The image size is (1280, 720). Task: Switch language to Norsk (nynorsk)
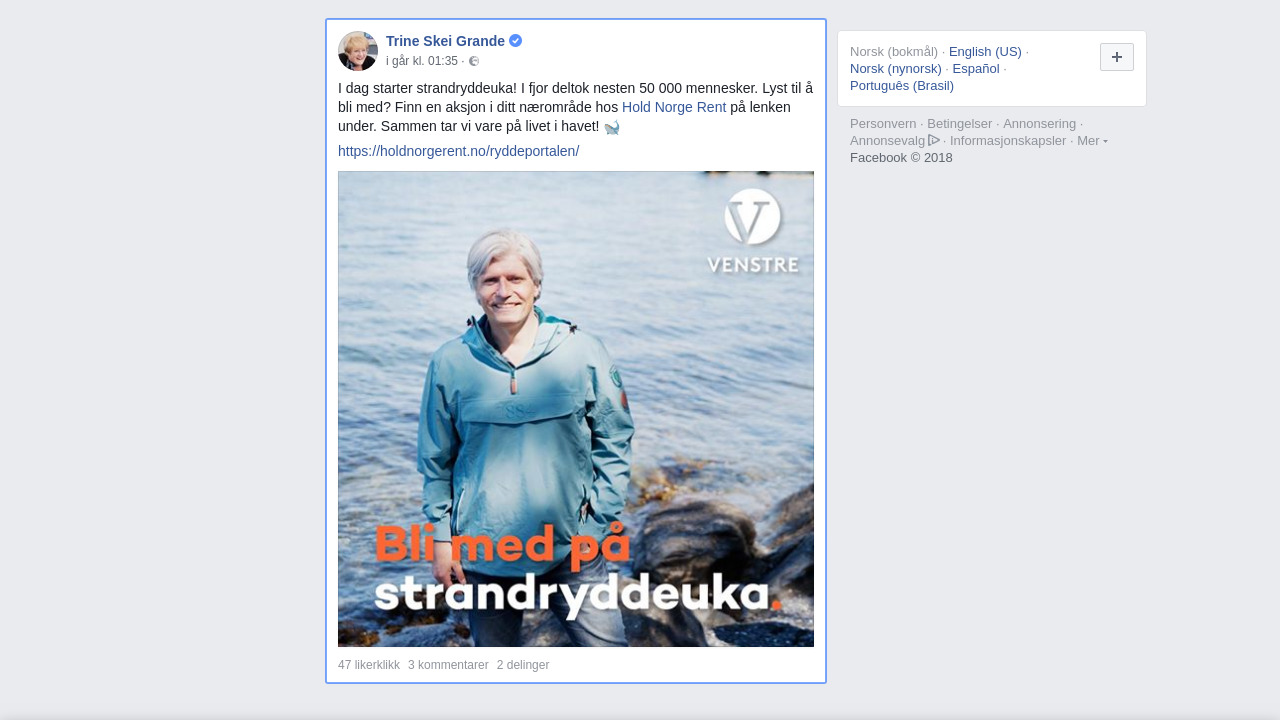tap(896, 68)
